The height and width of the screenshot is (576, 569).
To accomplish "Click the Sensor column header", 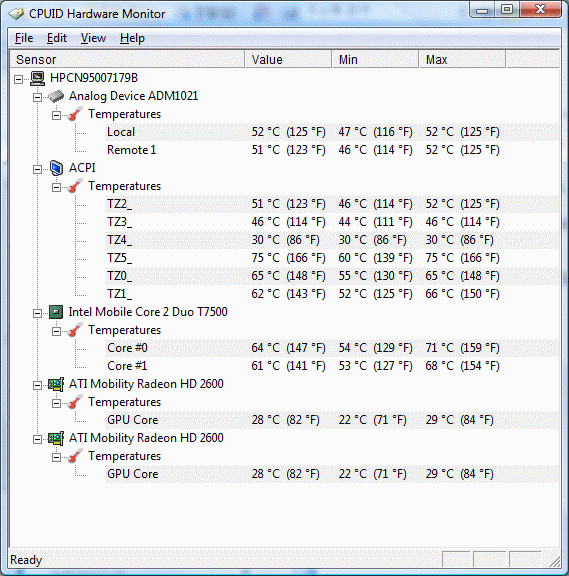I will click(x=127, y=60).
